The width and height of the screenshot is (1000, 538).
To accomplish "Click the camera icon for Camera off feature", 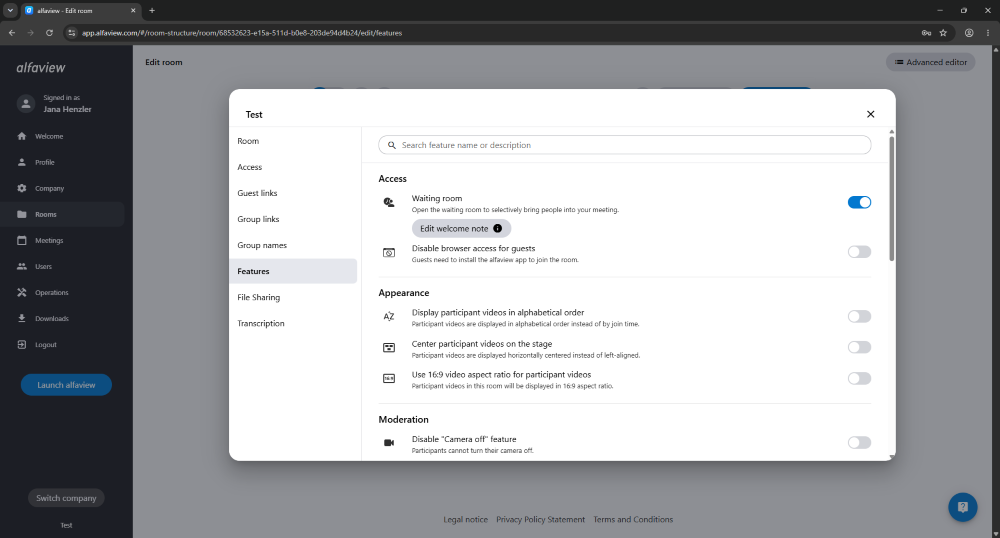I will (389, 442).
